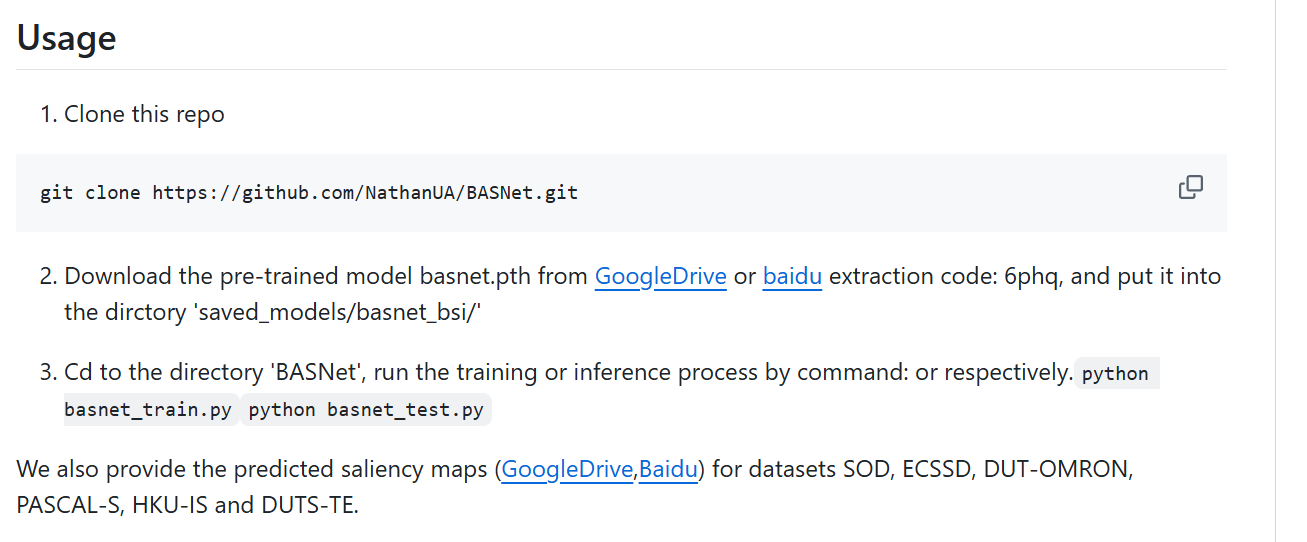Click the git clone command text
Viewport: 1307px width, 542px height.
[x=90, y=192]
